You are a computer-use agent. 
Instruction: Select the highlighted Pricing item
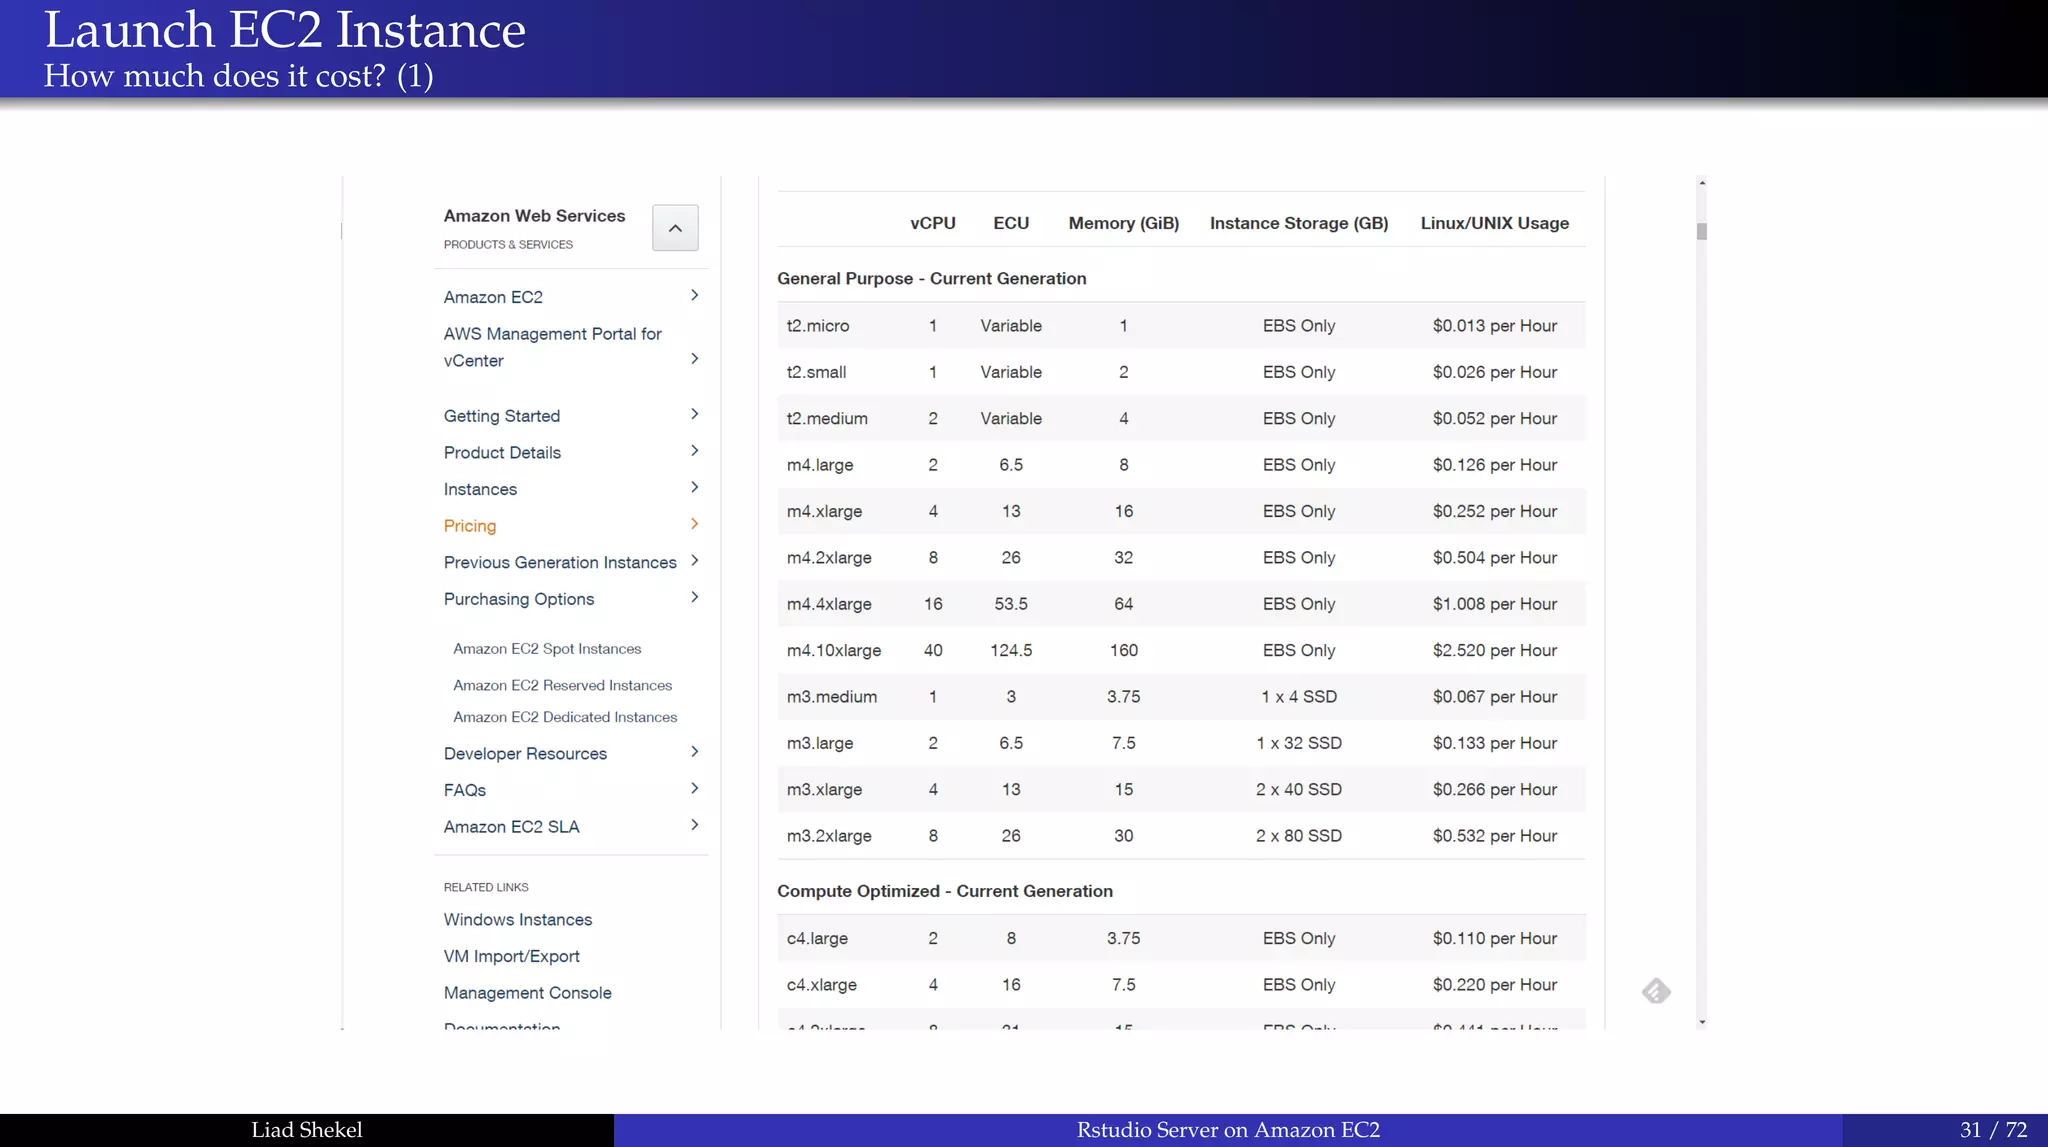[x=470, y=526]
